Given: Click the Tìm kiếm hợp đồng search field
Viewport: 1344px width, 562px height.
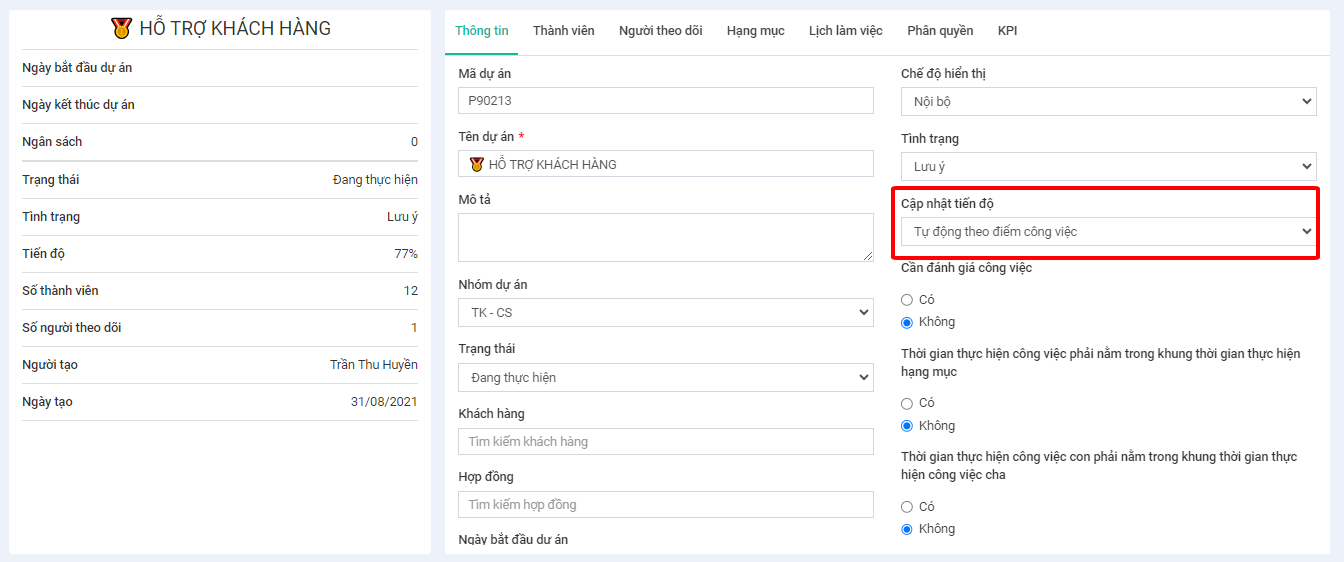Looking at the screenshot, I should [x=665, y=505].
